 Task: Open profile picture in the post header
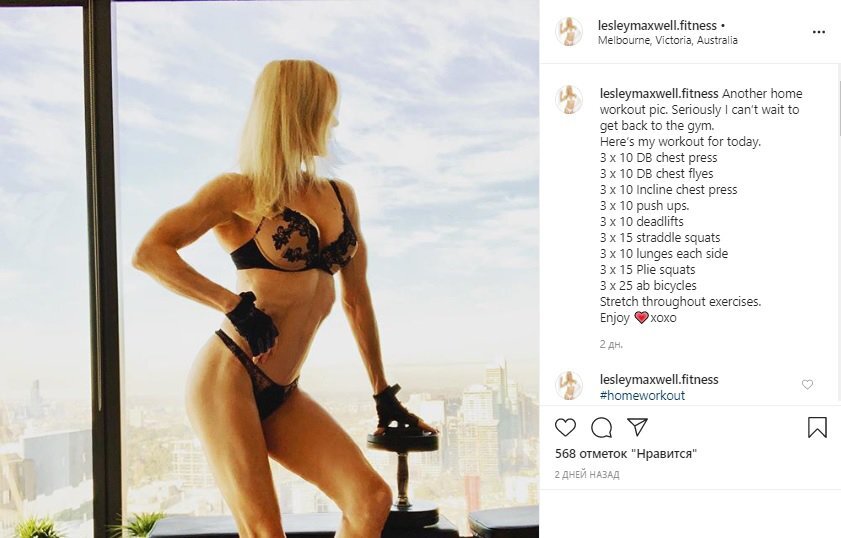point(569,32)
